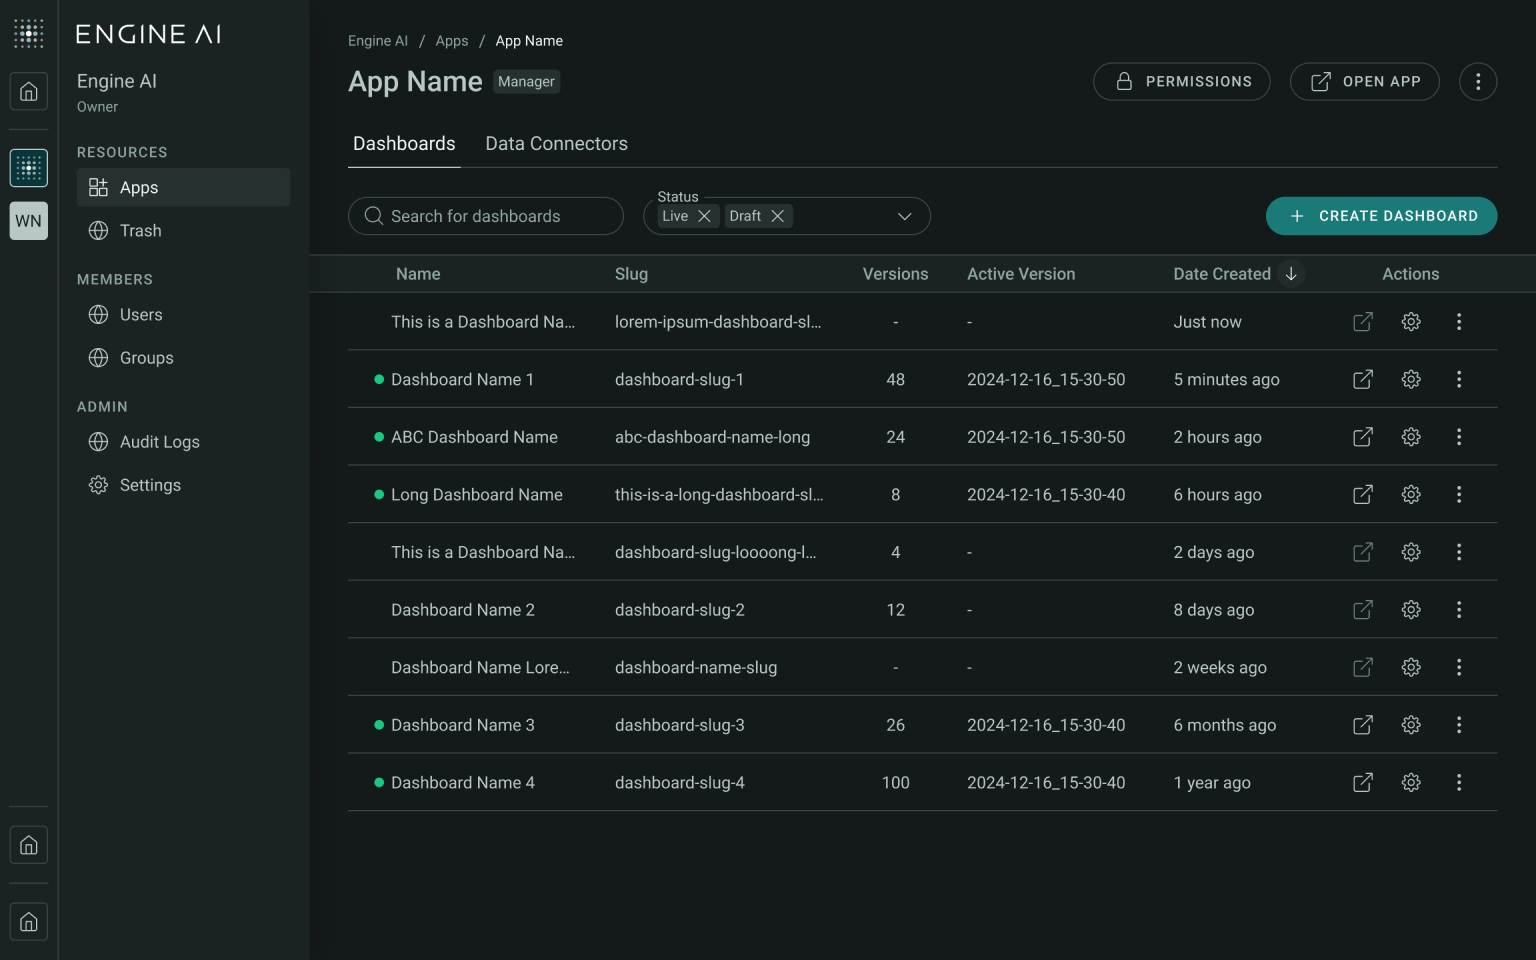Open more options for ABC Dashboard Name

(x=1459, y=437)
